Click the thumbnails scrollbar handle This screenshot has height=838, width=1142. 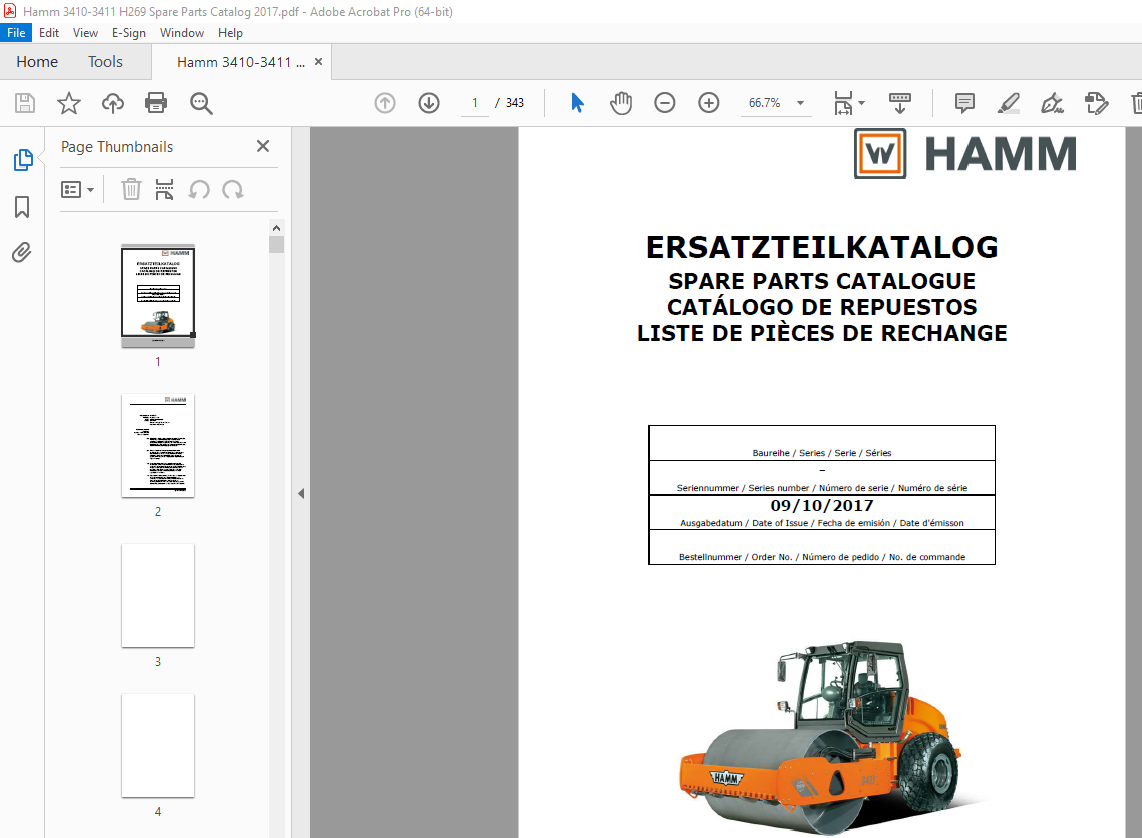[x=276, y=245]
